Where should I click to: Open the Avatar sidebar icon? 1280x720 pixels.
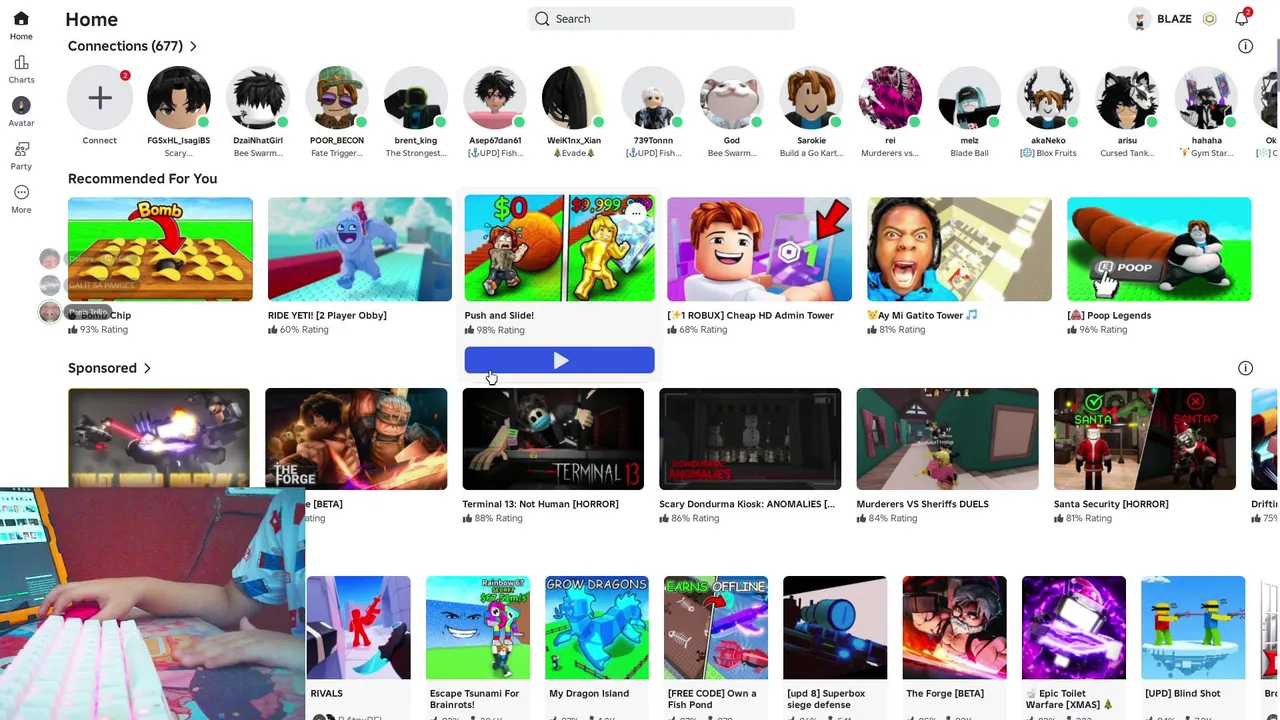coord(21,105)
